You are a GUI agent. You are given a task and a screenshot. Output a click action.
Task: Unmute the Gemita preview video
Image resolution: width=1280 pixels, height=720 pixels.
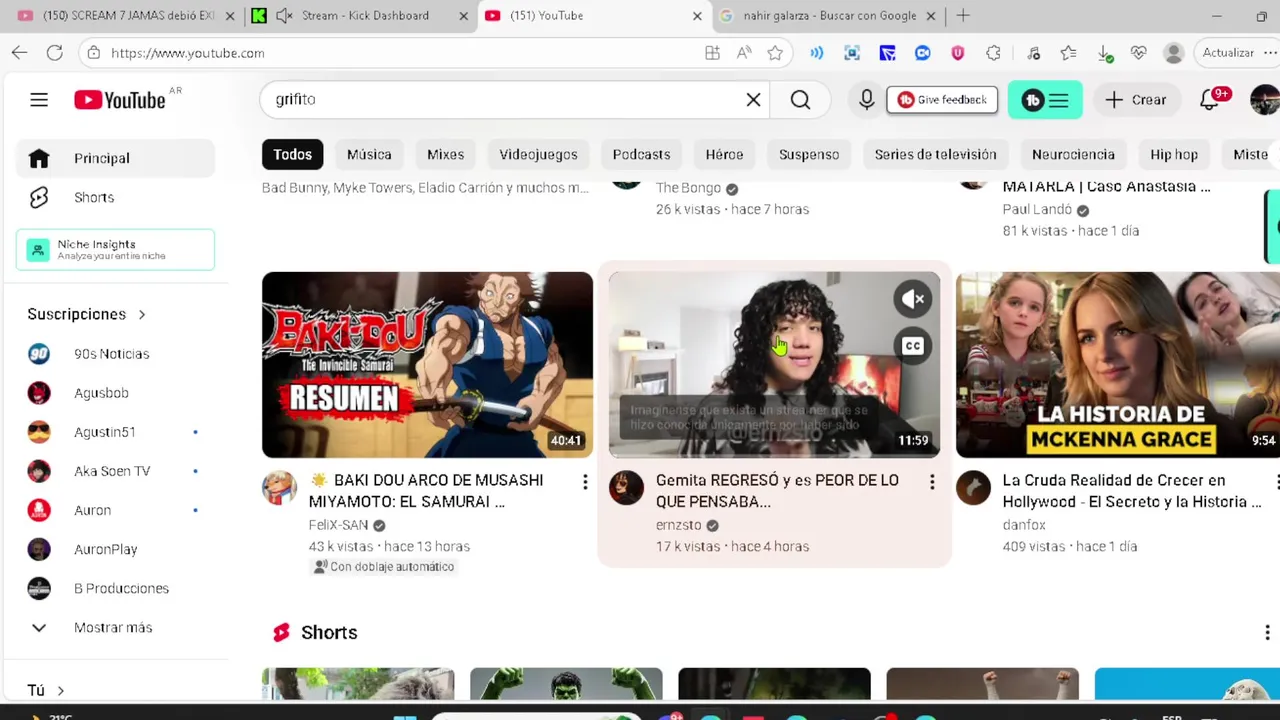[x=913, y=299]
